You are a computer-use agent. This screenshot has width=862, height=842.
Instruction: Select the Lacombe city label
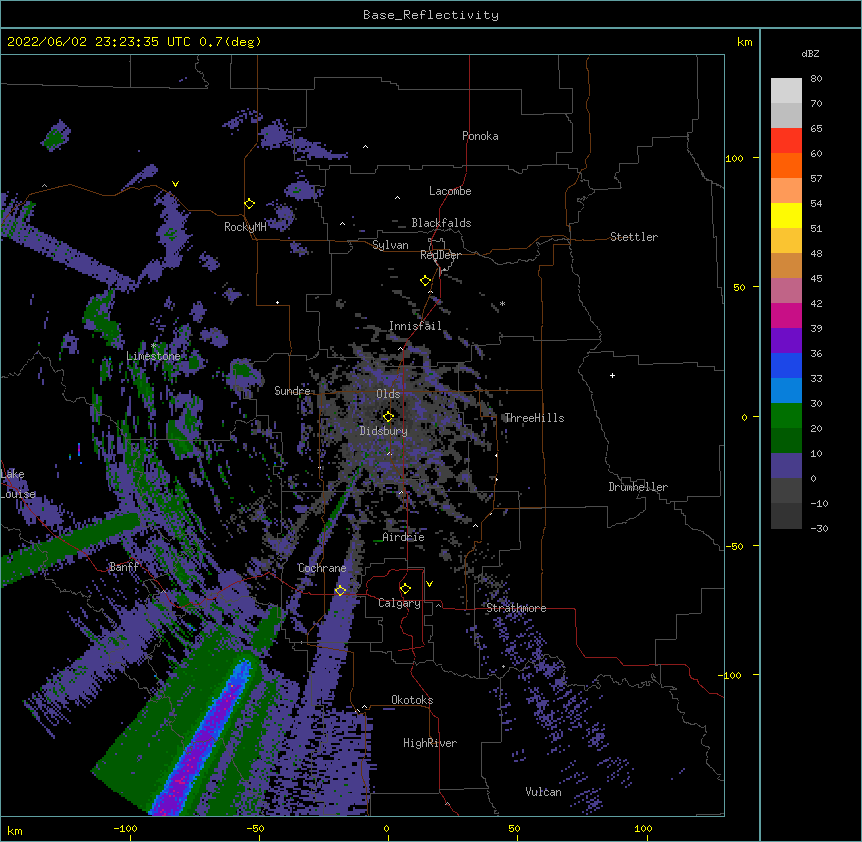[x=450, y=191]
